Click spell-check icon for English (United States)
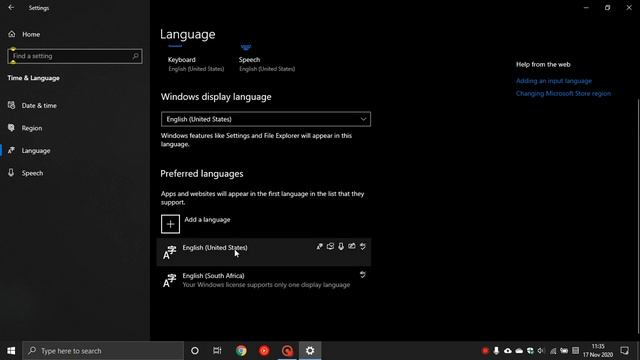Image resolution: width=640 pixels, height=360 pixels. 362,246
